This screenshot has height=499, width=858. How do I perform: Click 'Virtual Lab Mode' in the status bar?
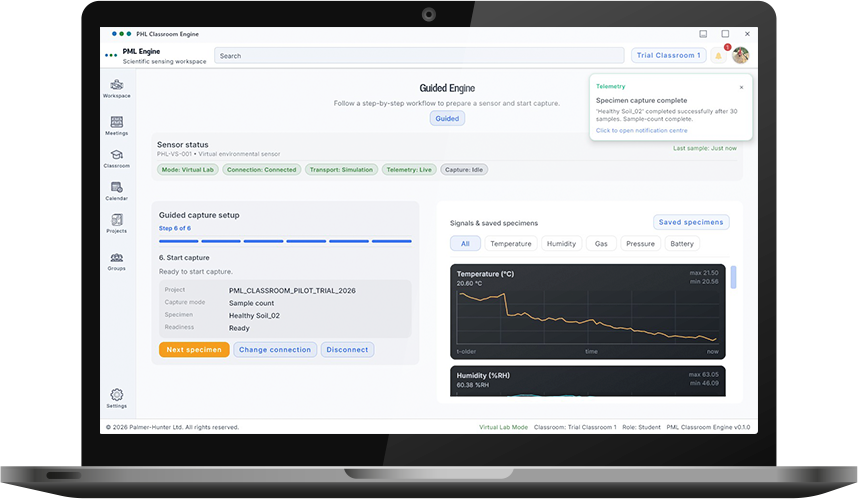[x=503, y=427]
